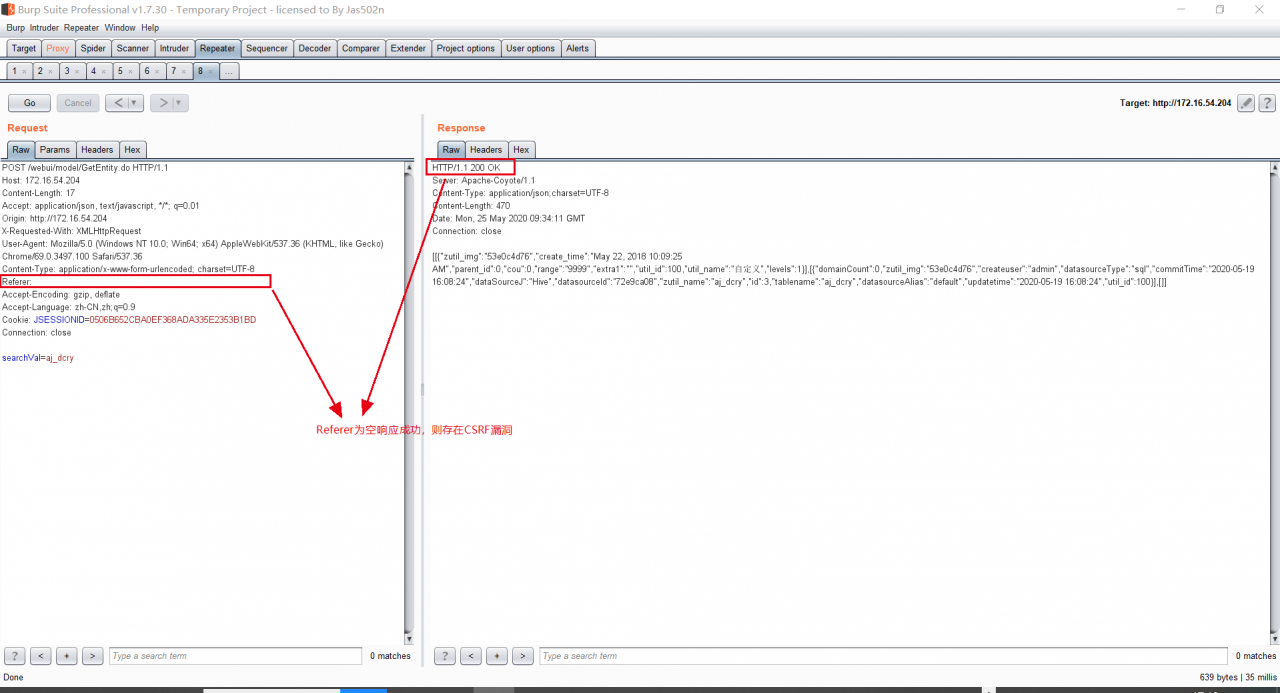Switch to the Sequencer tab
Screen dimensions: 1280x693
[267, 48]
